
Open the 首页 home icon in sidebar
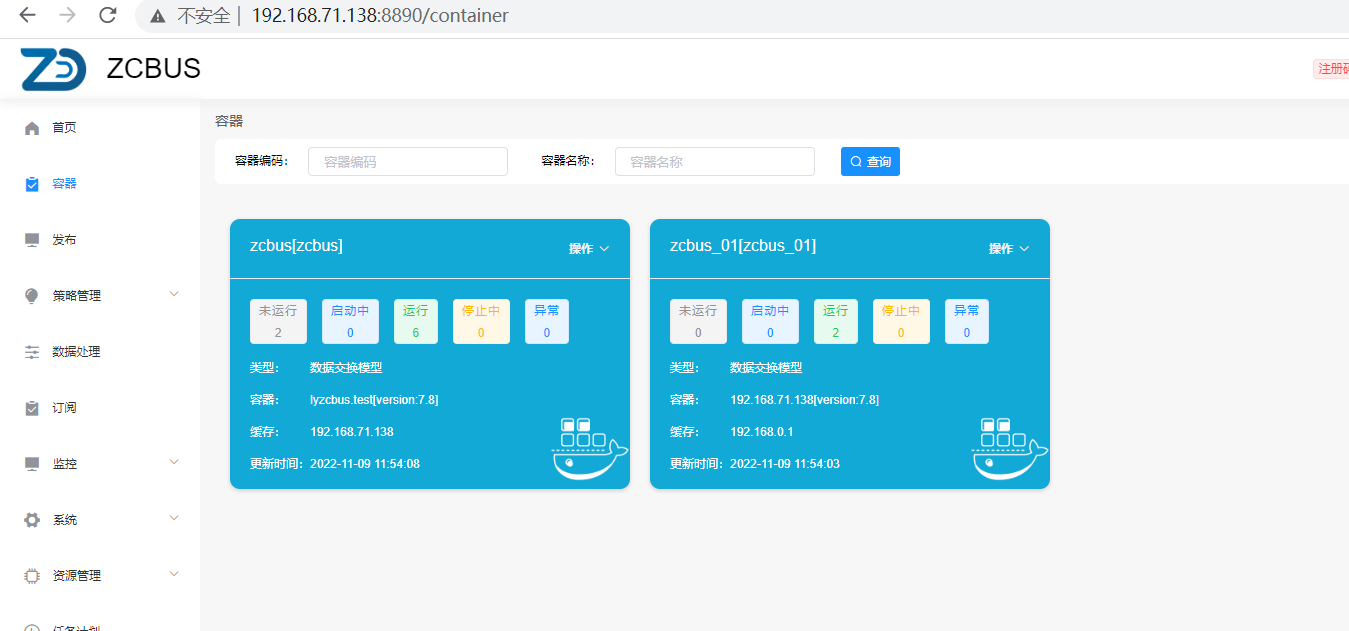click(32, 128)
